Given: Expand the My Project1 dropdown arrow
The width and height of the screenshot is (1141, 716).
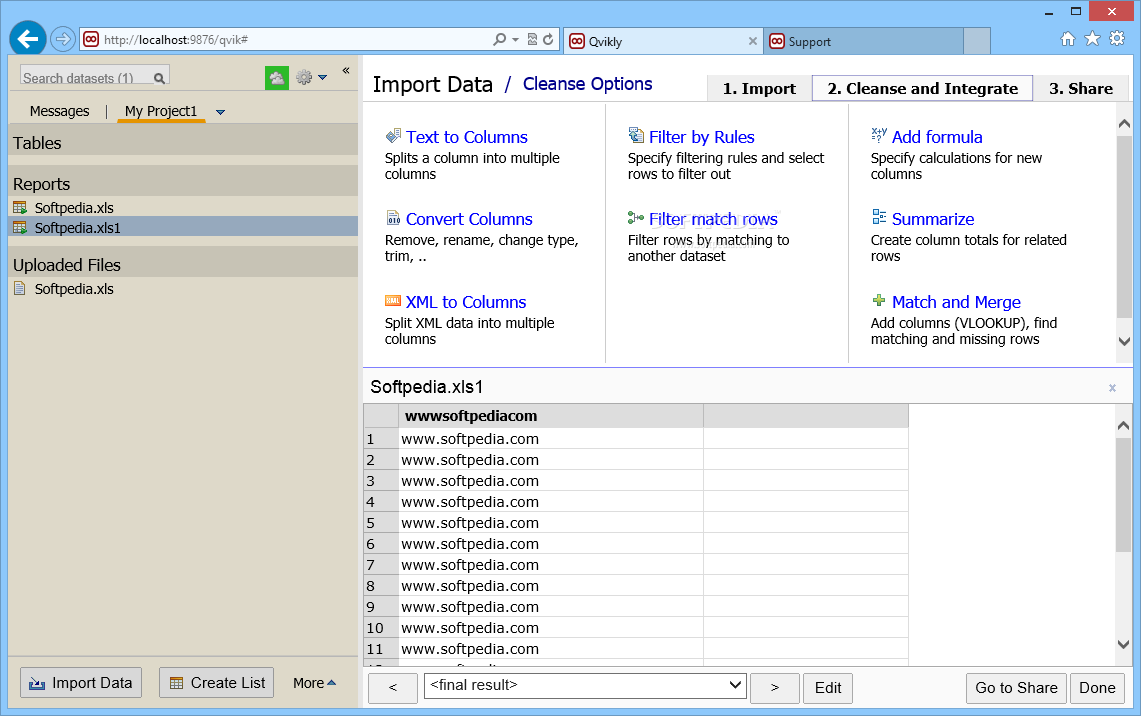Looking at the screenshot, I should 220,112.
